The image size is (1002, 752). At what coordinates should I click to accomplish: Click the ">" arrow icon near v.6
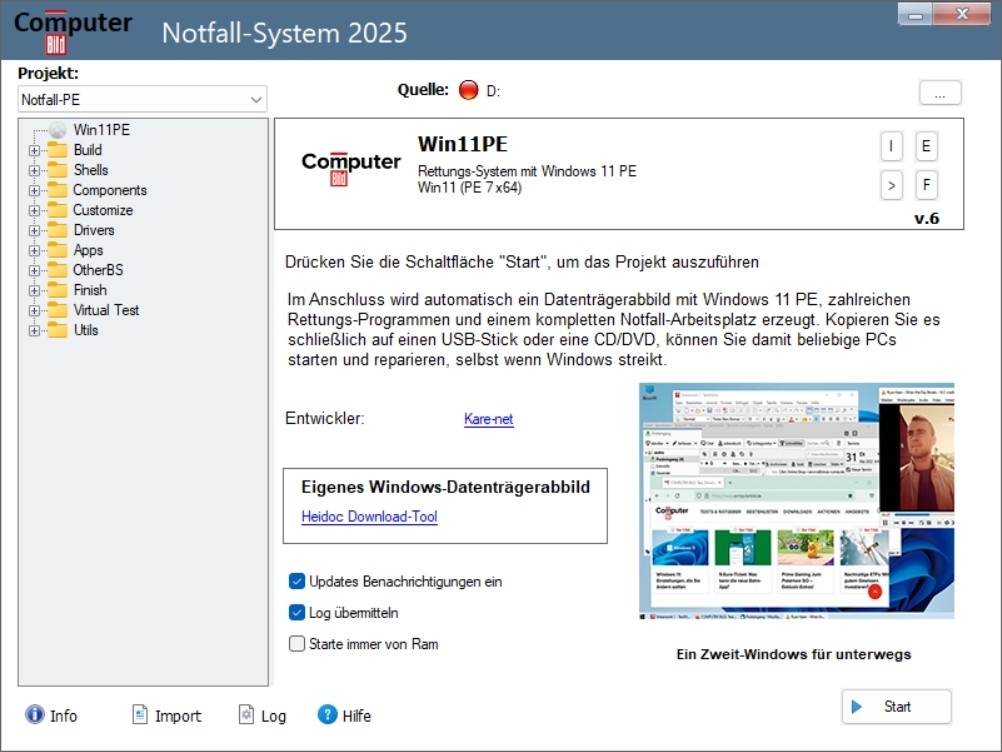(x=890, y=185)
